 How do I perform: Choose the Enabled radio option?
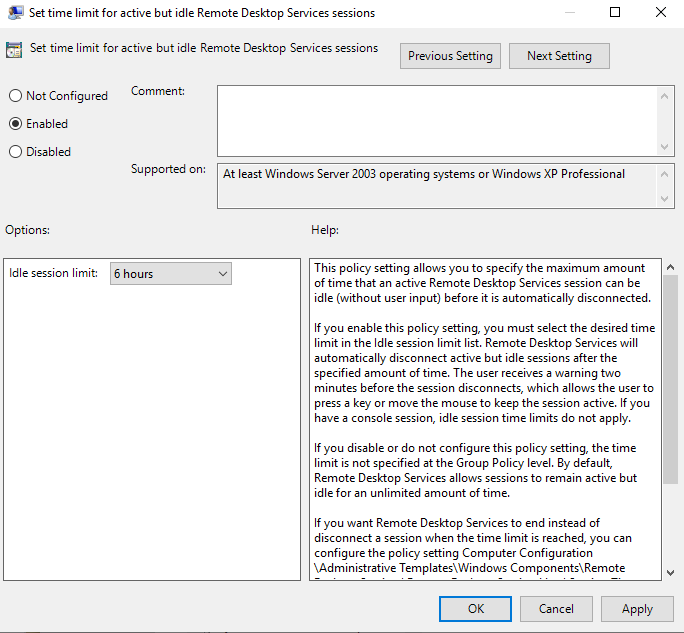15,124
